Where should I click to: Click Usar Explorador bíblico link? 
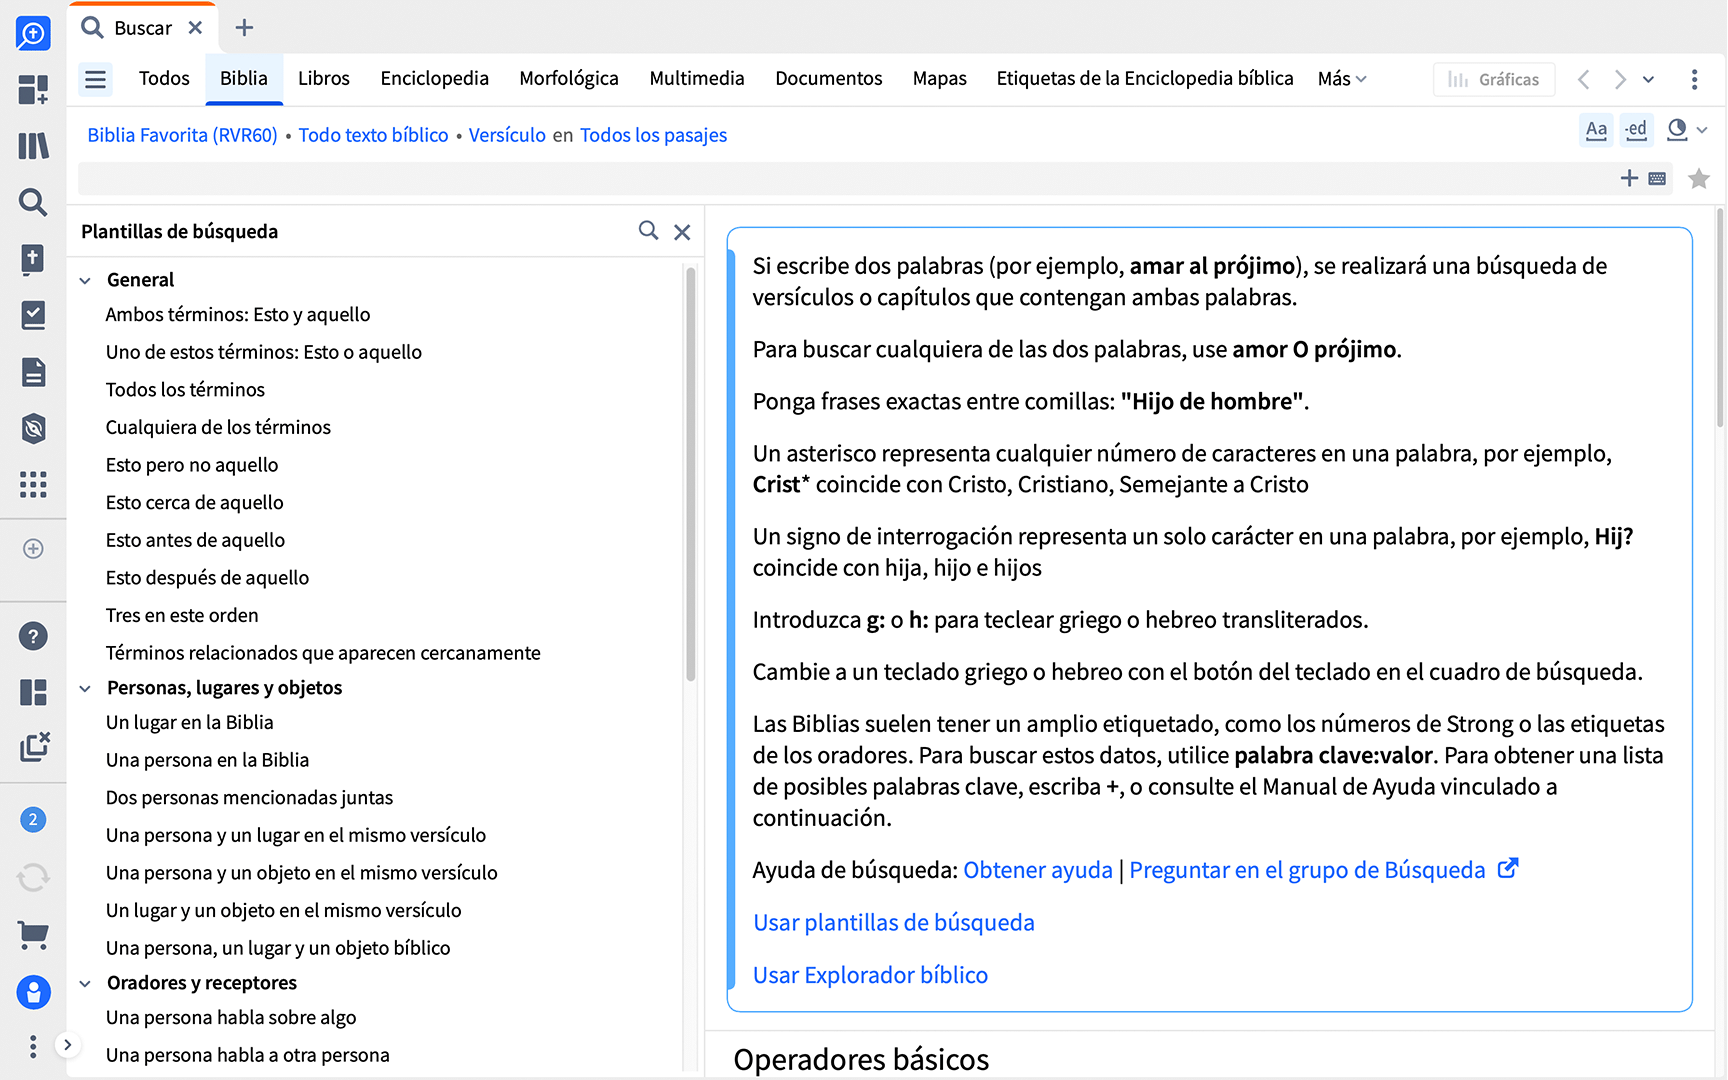point(870,976)
